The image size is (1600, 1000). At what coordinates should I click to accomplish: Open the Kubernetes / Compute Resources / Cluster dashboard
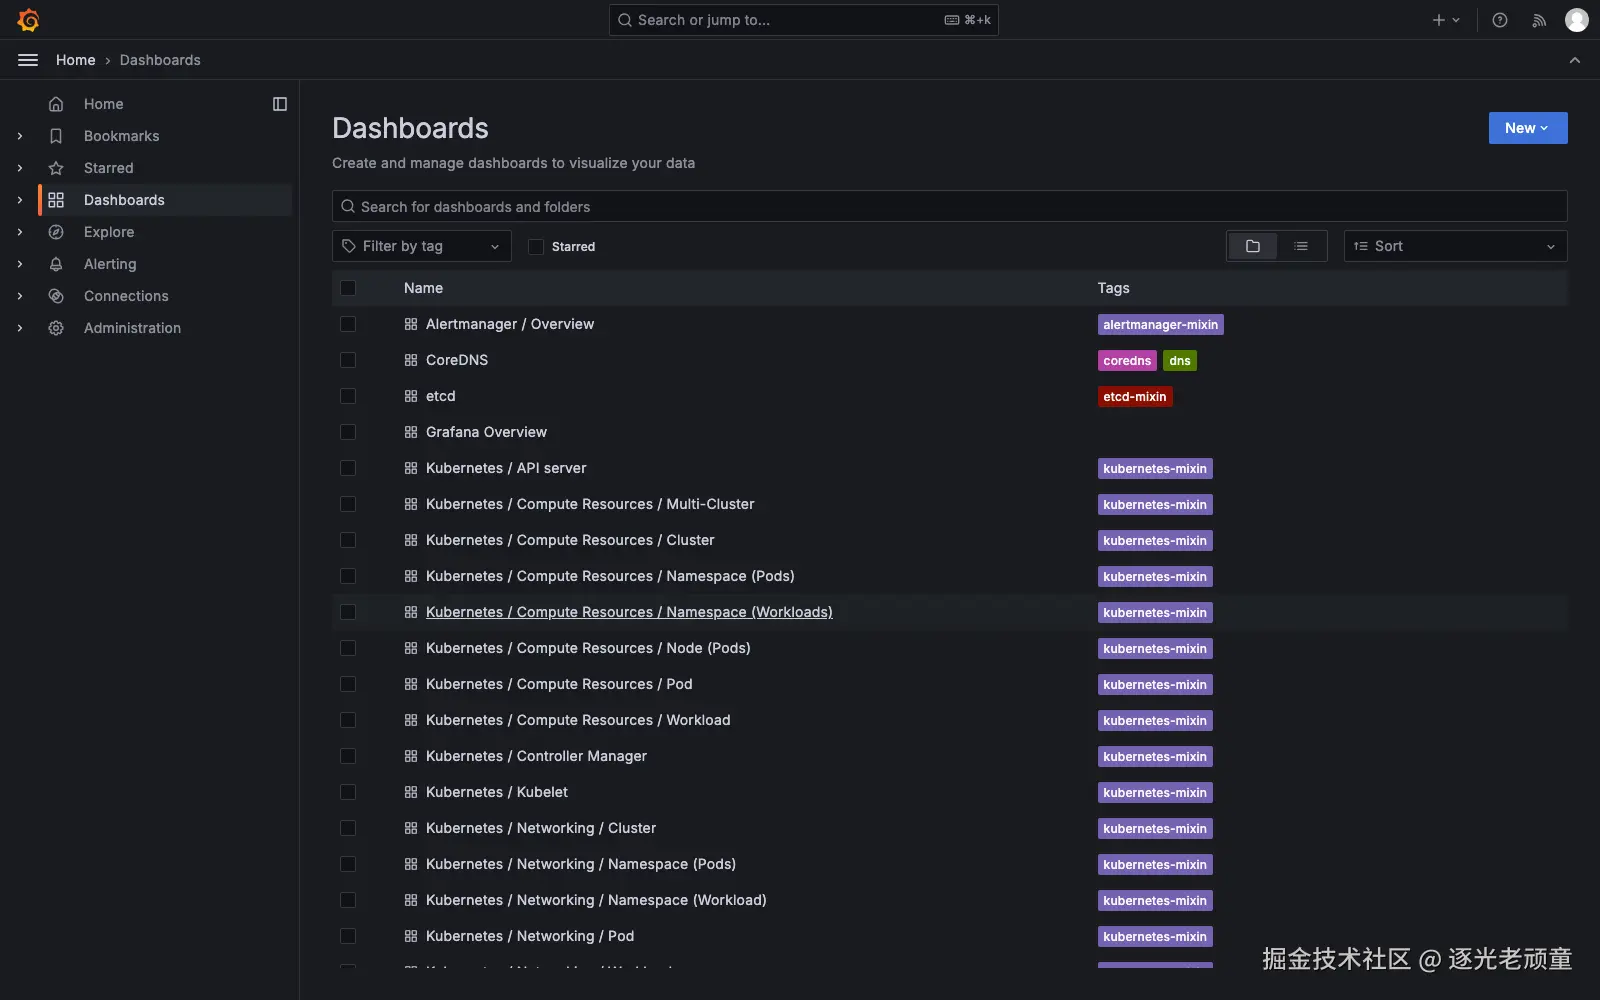coord(570,540)
